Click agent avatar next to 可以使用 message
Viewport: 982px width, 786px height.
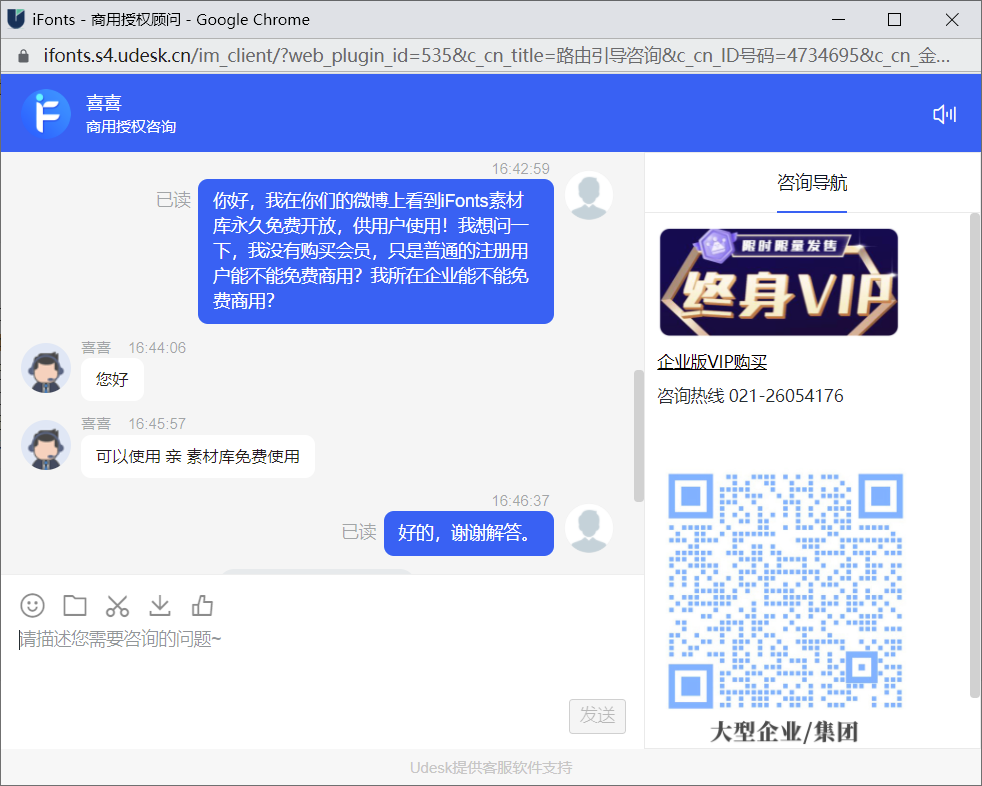coord(46,445)
